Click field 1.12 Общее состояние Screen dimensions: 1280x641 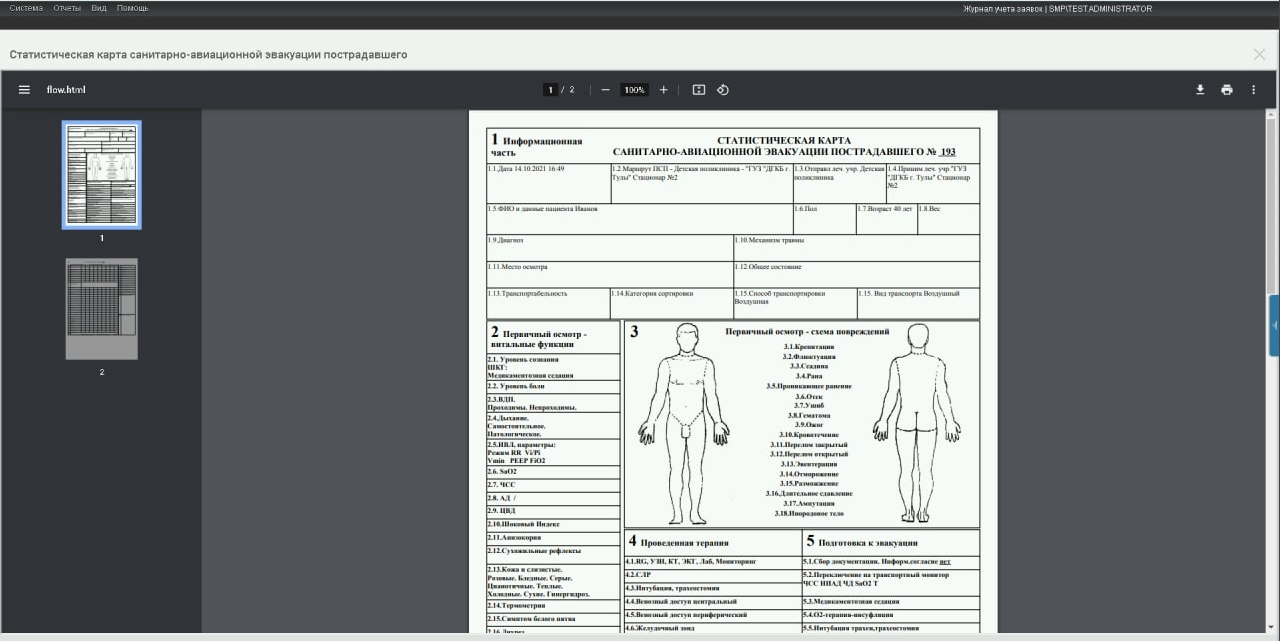click(x=856, y=275)
